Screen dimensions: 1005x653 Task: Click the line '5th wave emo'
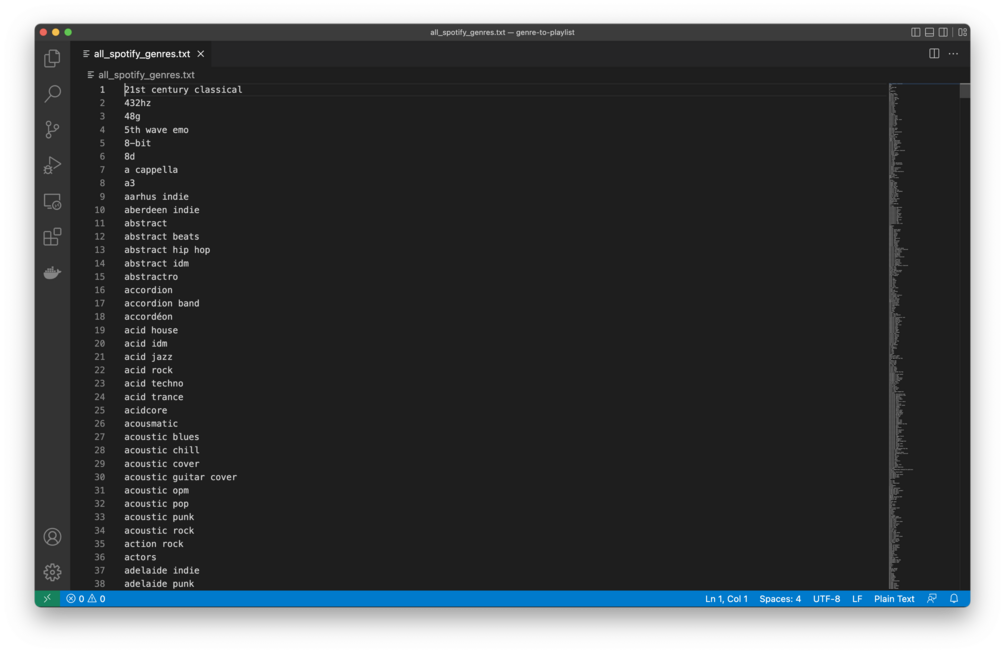coord(156,130)
